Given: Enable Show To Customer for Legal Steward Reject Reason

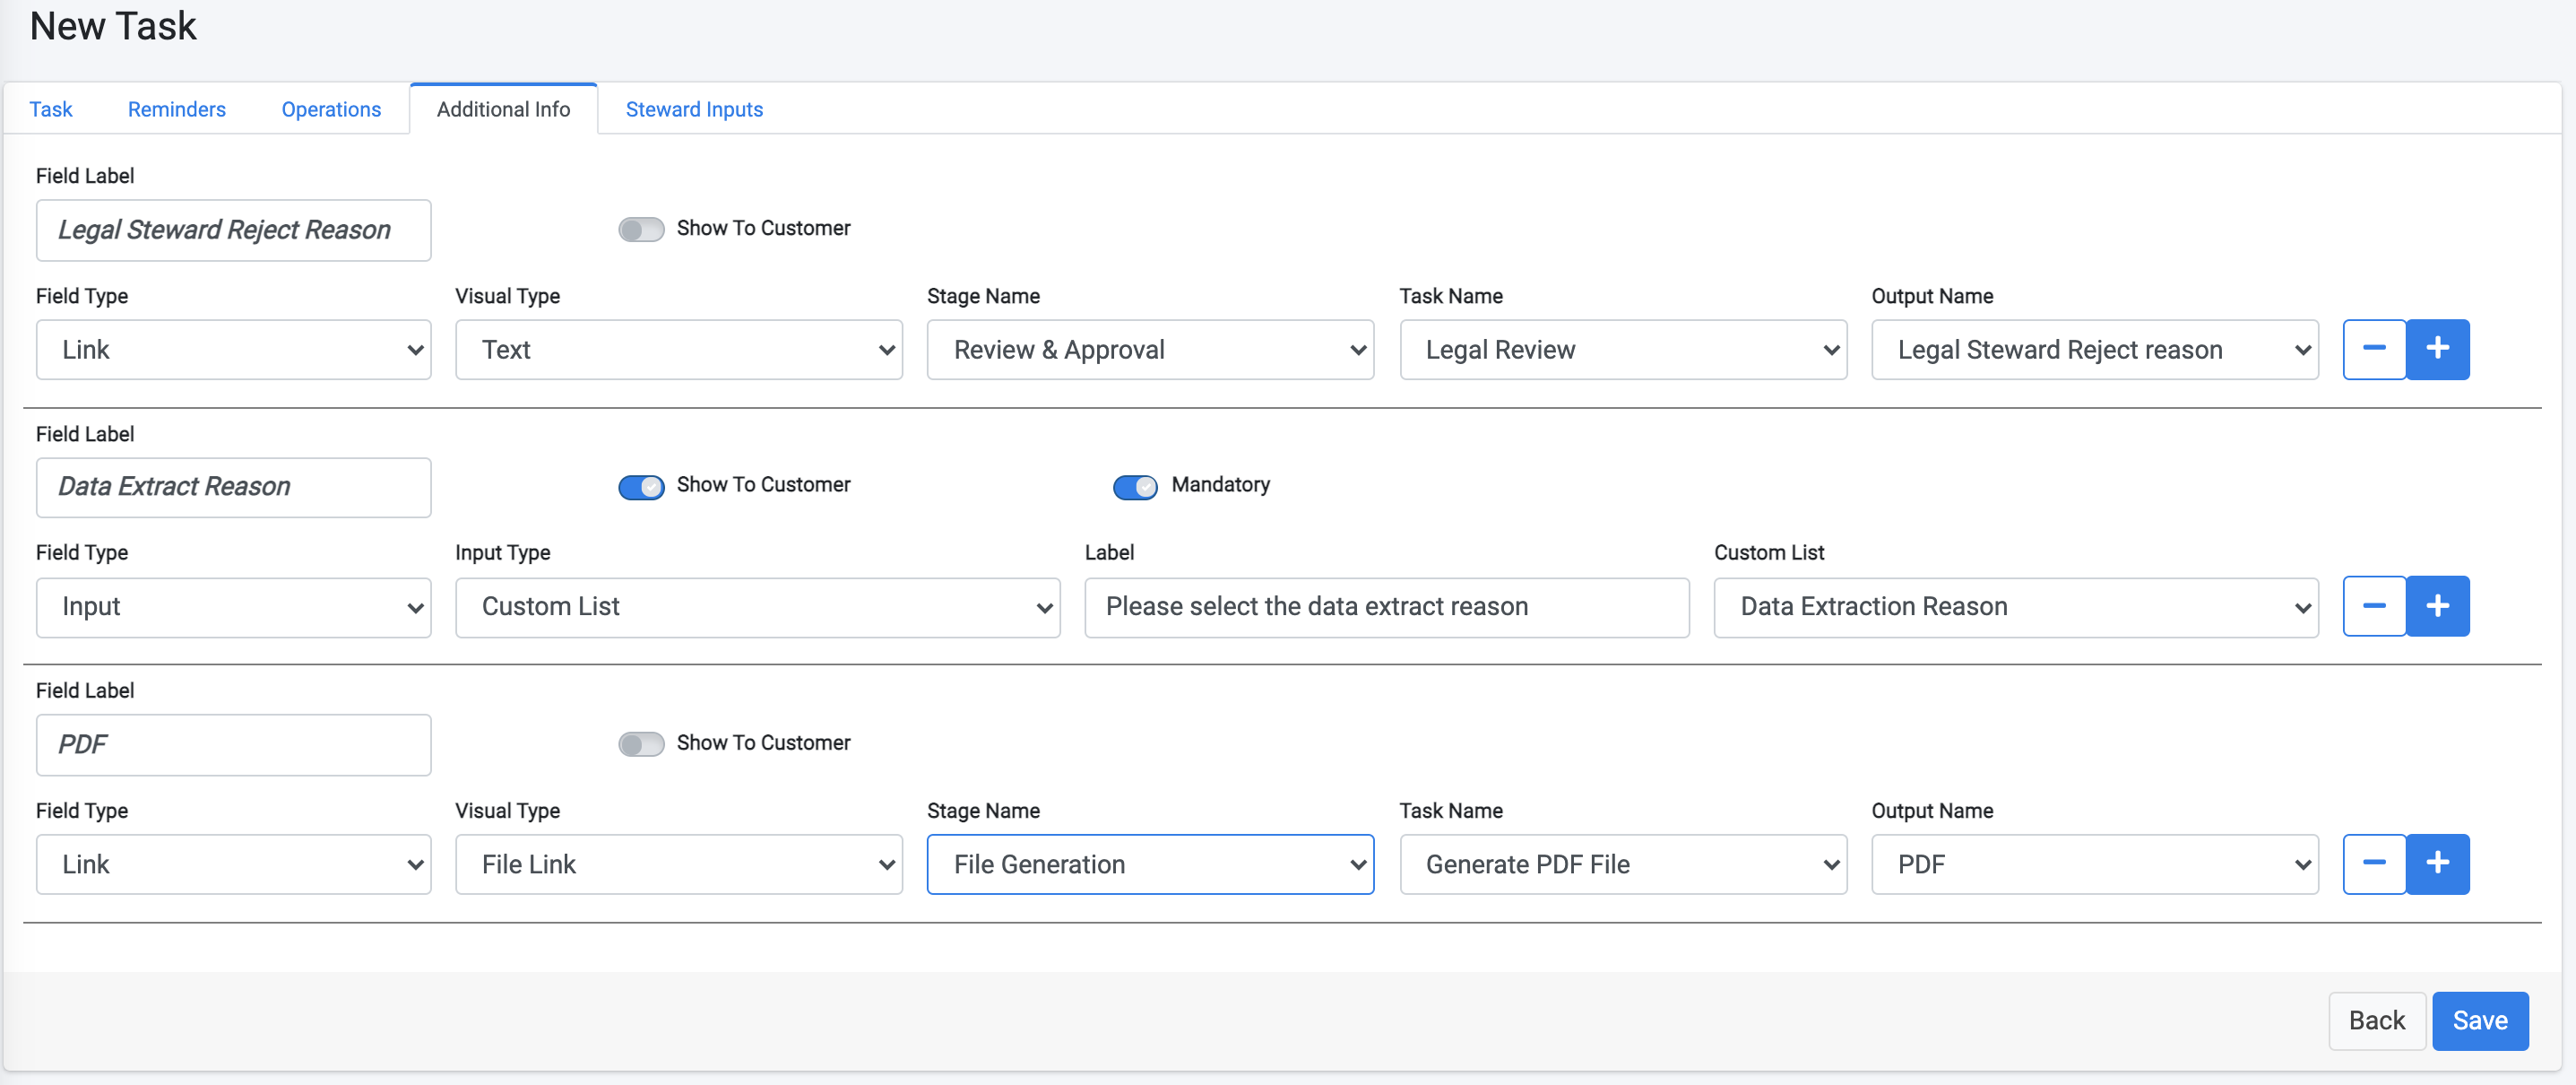Looking at the screenshot, I should click(x=641, y=229).
